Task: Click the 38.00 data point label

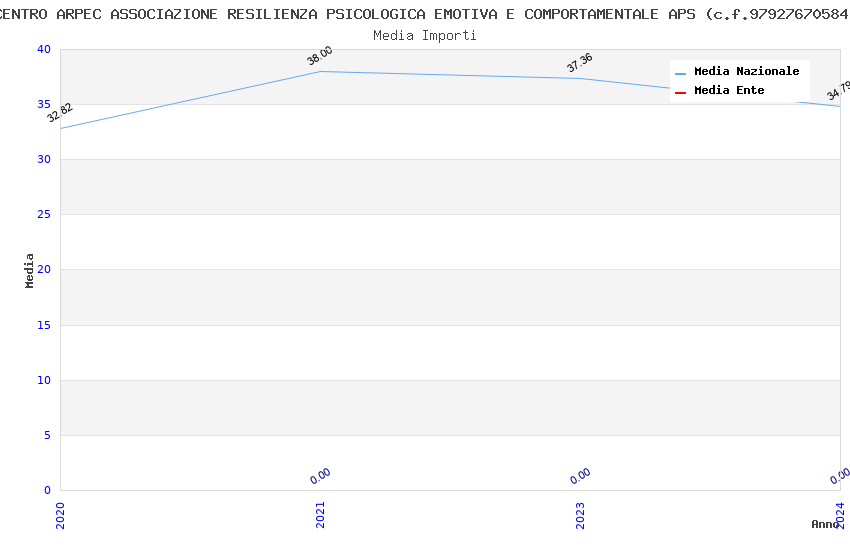Action: (320, 56)
